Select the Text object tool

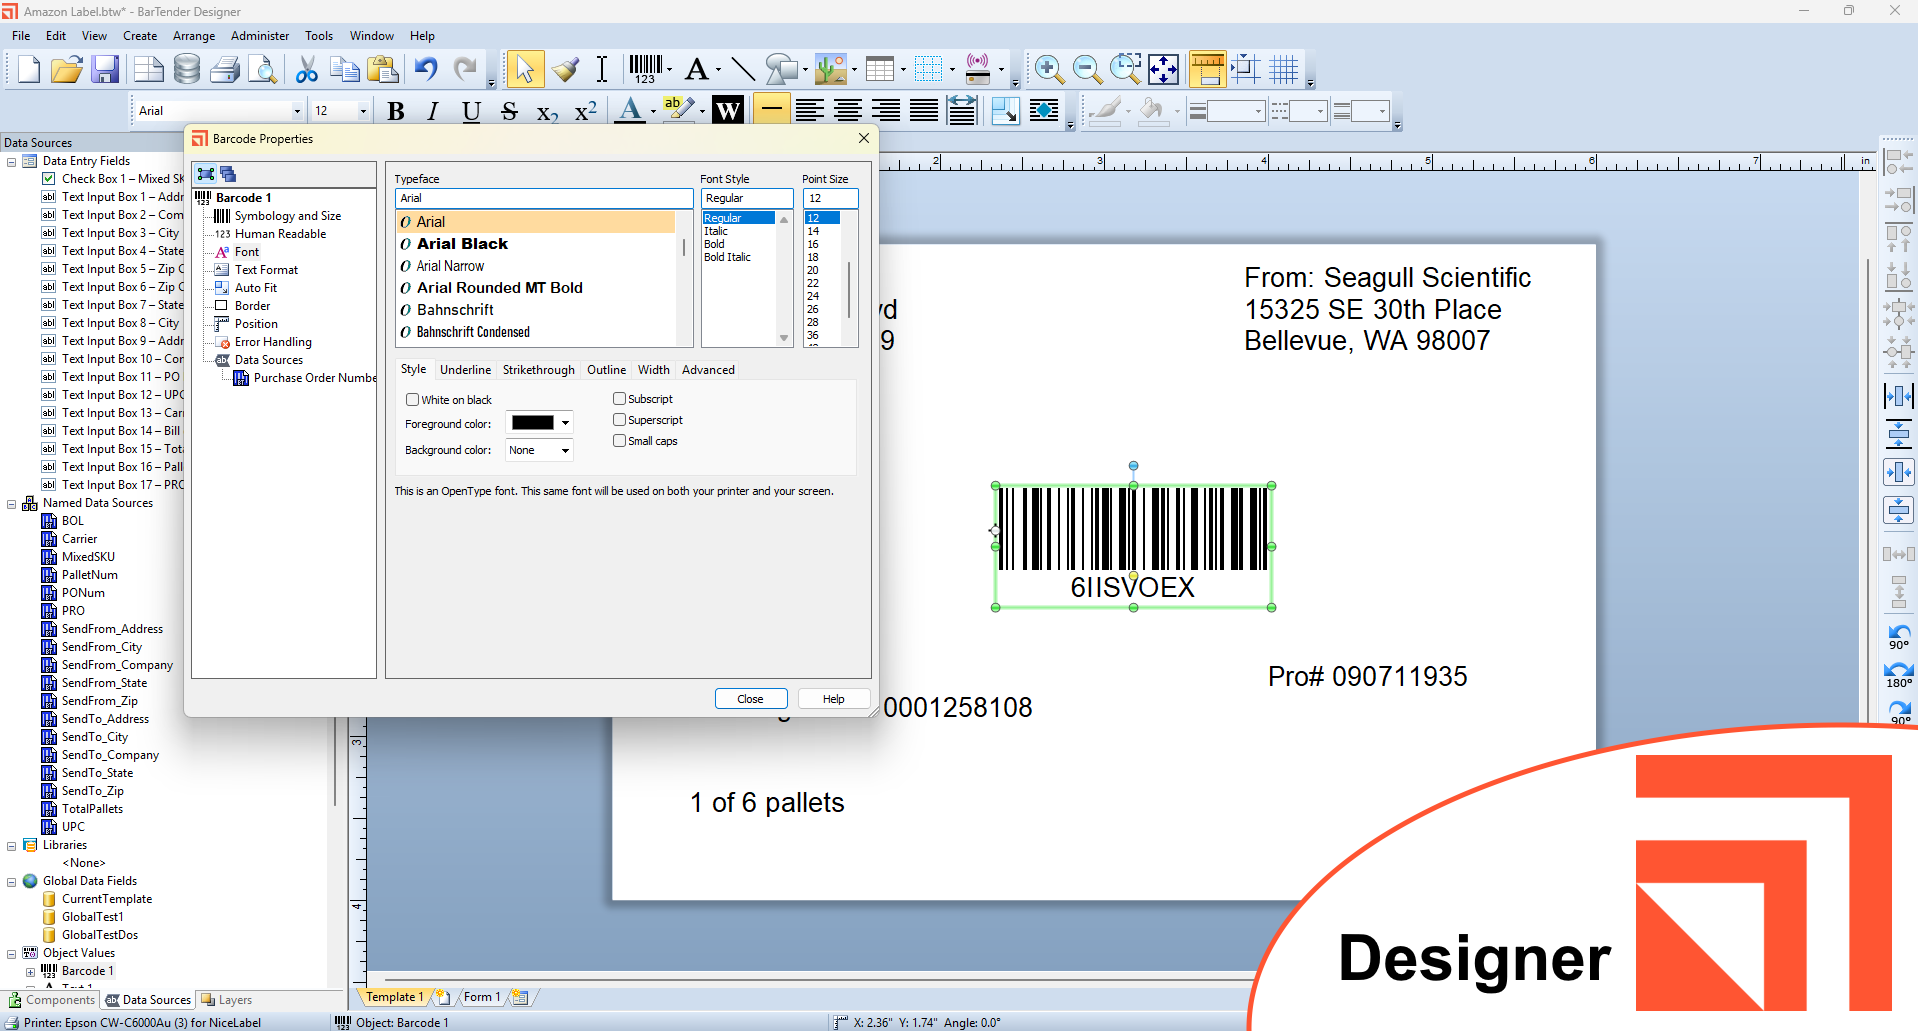tap(697, 69)
